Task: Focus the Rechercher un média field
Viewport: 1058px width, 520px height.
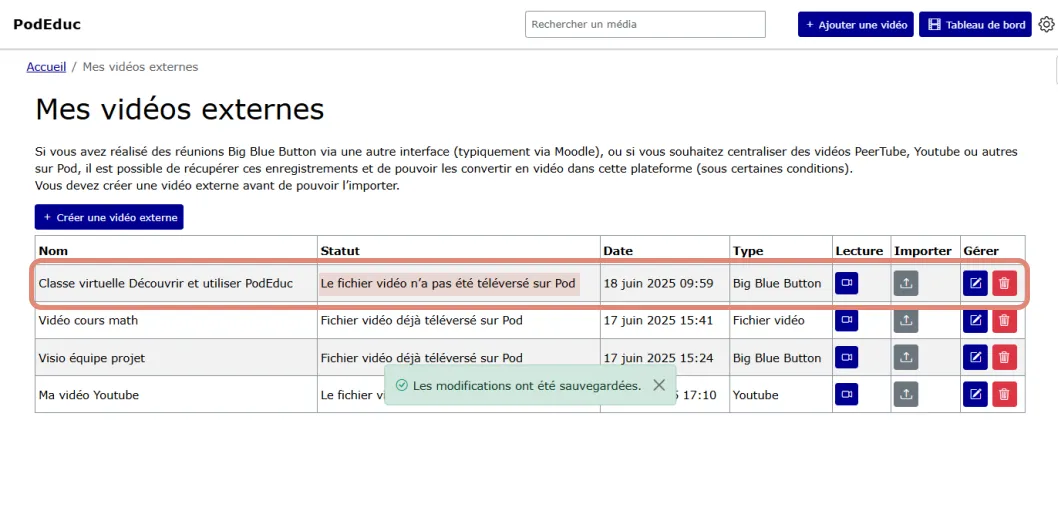Action: [x=645, y=24]
